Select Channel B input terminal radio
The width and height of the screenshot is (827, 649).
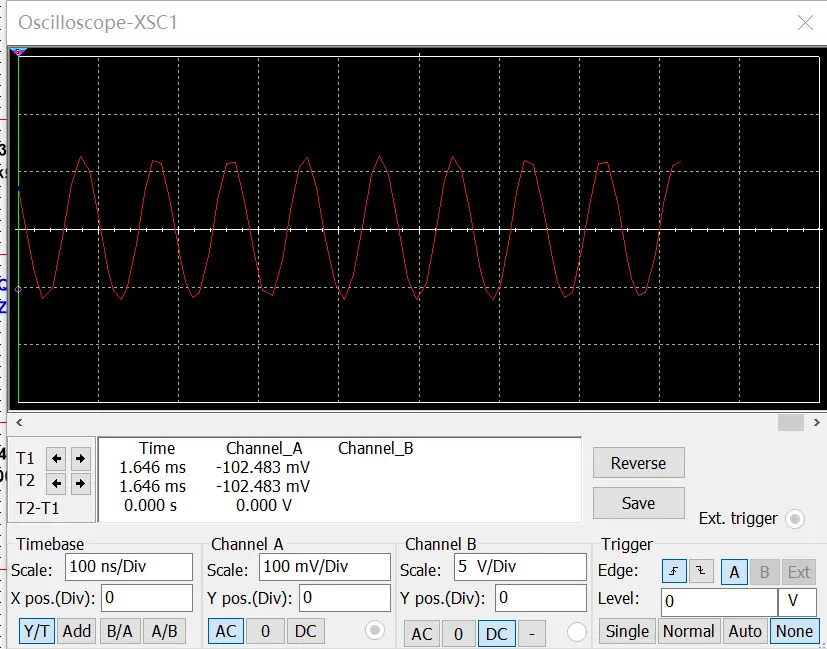point(576,632)
